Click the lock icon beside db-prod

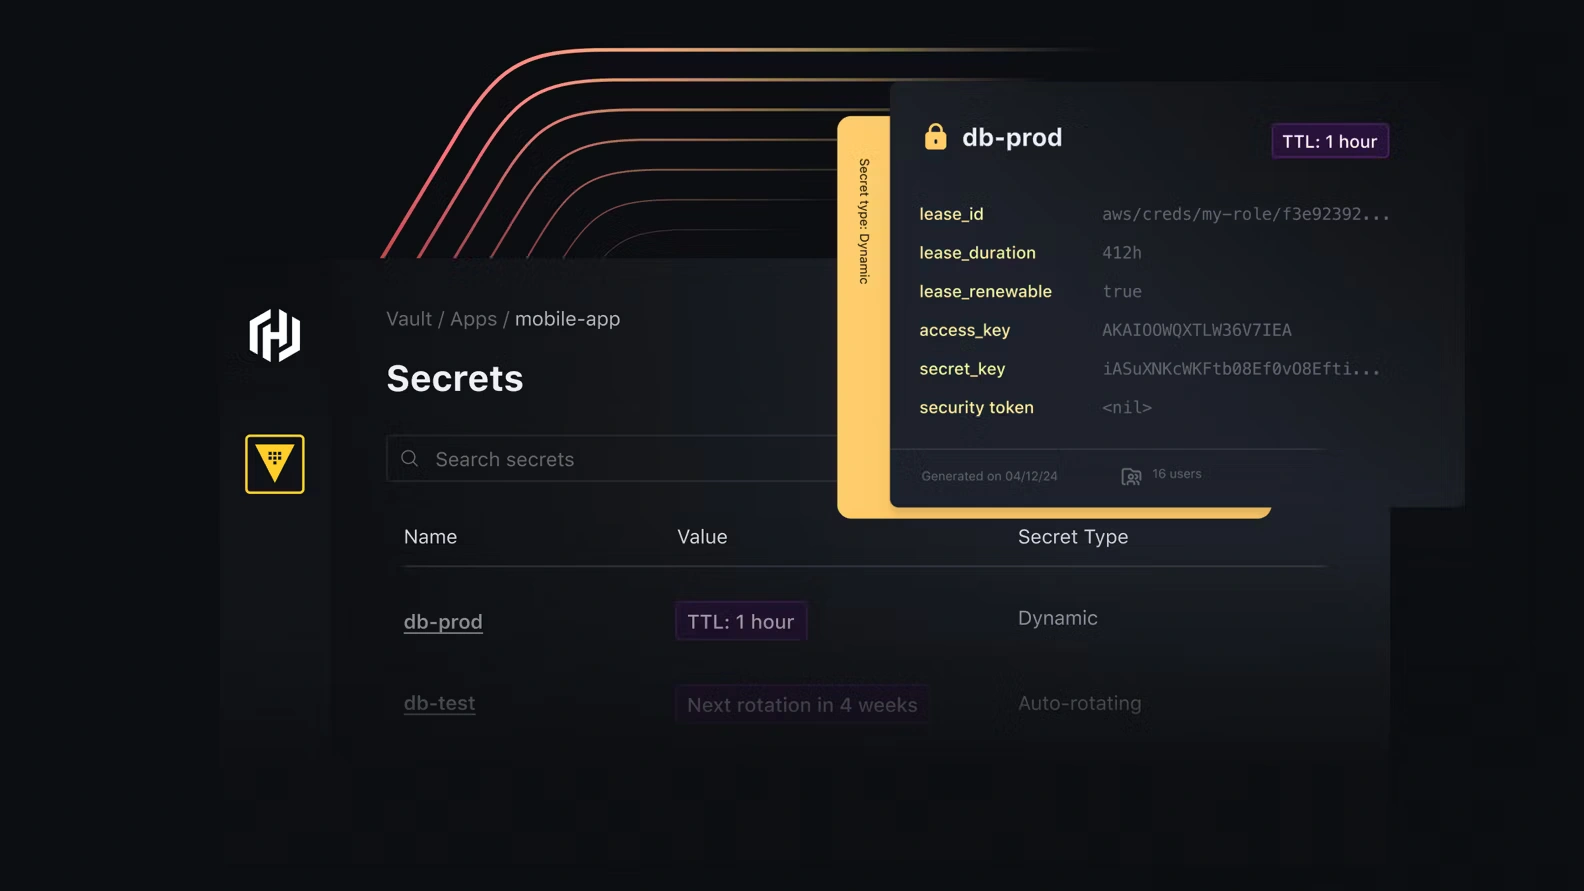pos(935,137)
